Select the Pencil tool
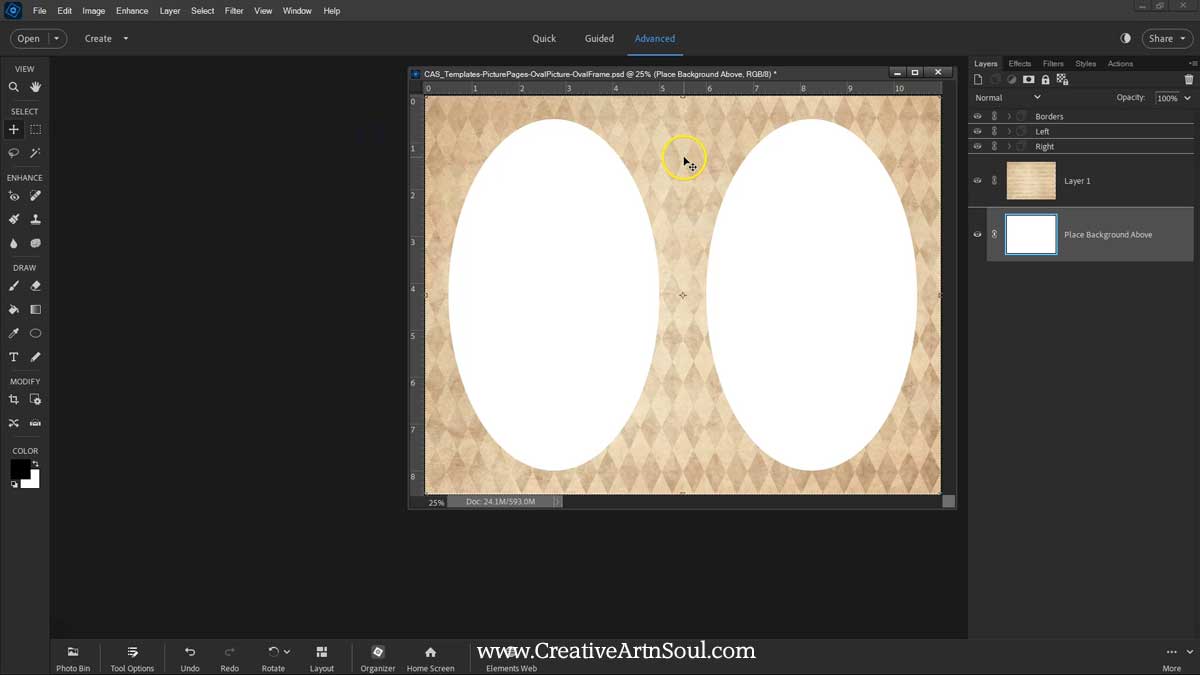 (36, 357)
